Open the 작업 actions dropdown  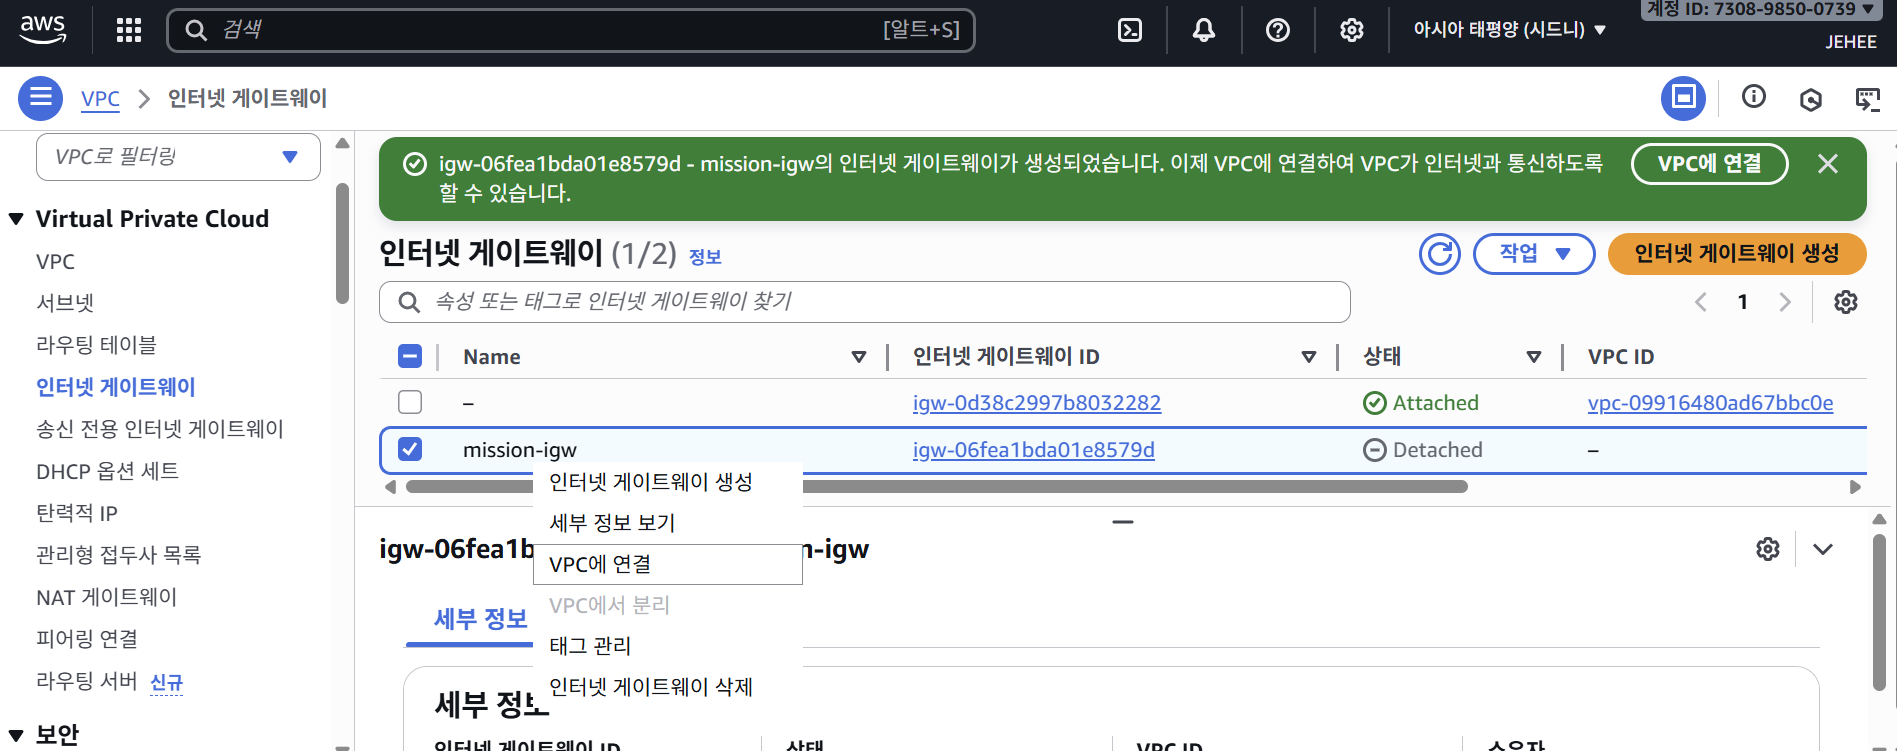click(x=1533, y=254)
